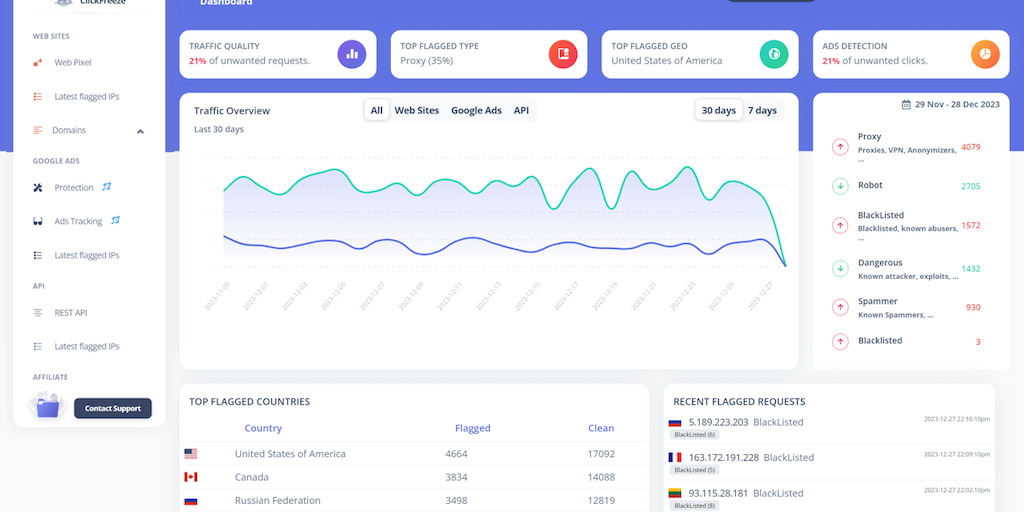Click the Spammer count 930

[x=973, y=307]
